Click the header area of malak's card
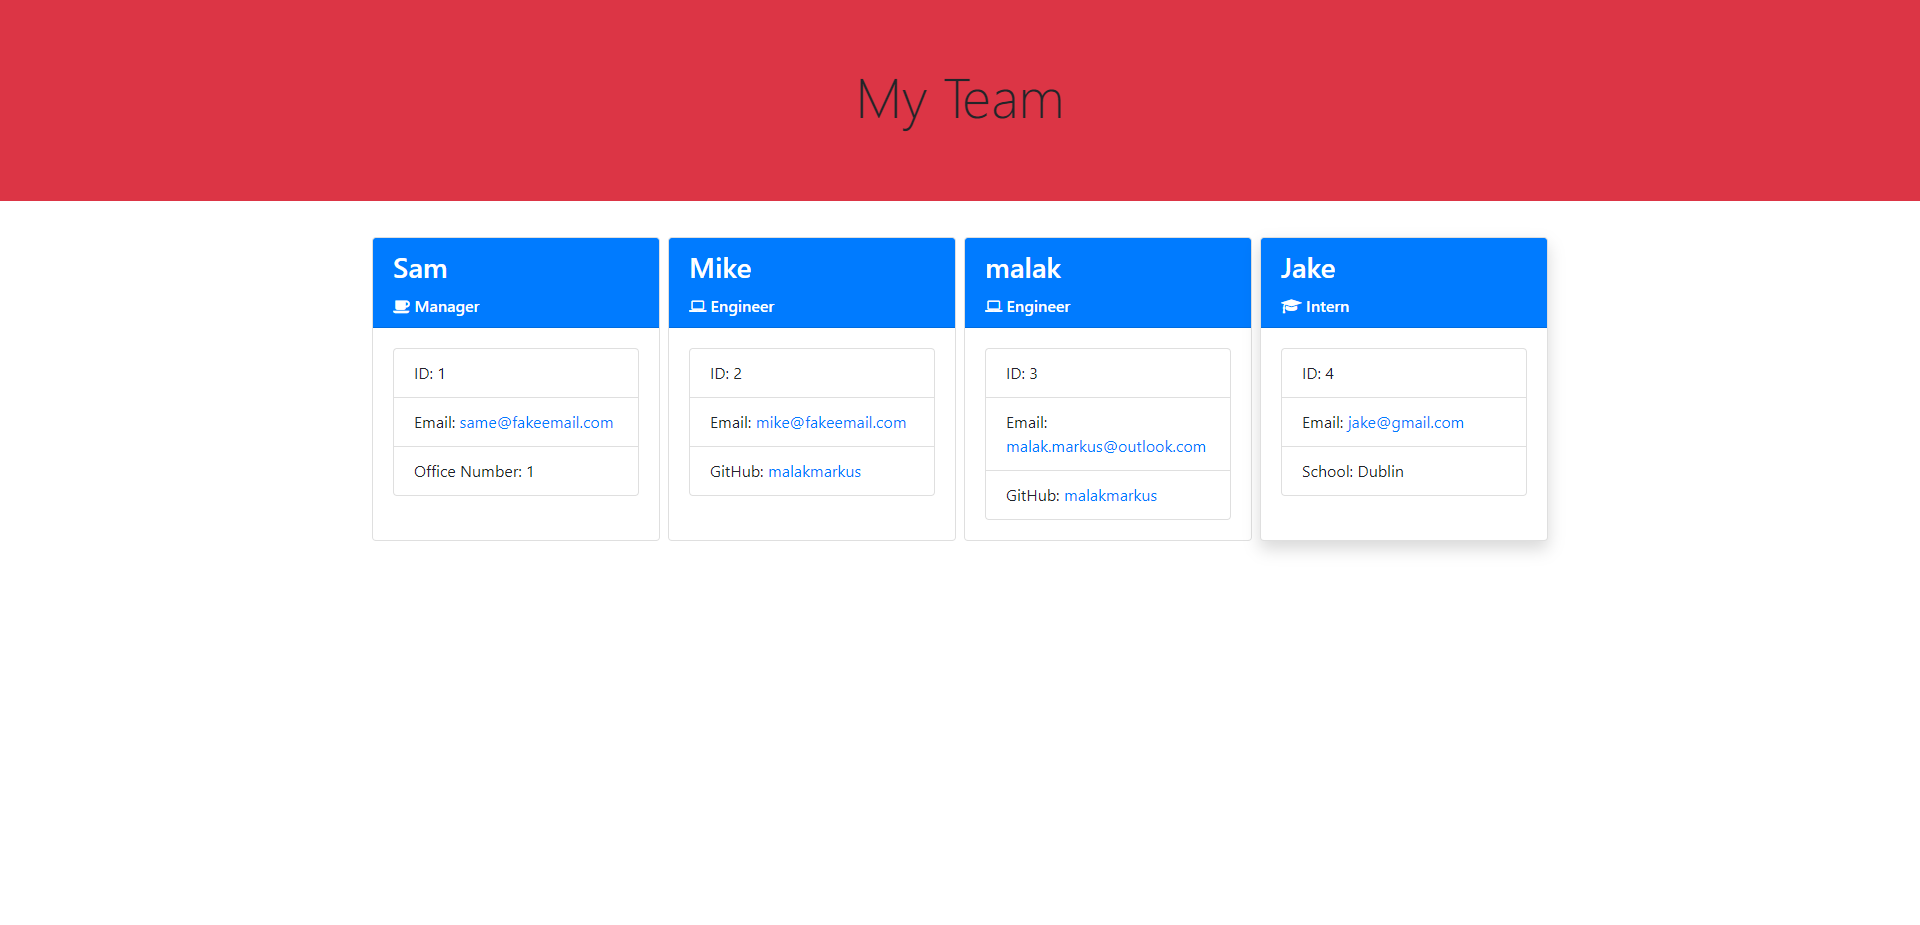This screenshot has width=1920, height=925. tap(1107, 283)
